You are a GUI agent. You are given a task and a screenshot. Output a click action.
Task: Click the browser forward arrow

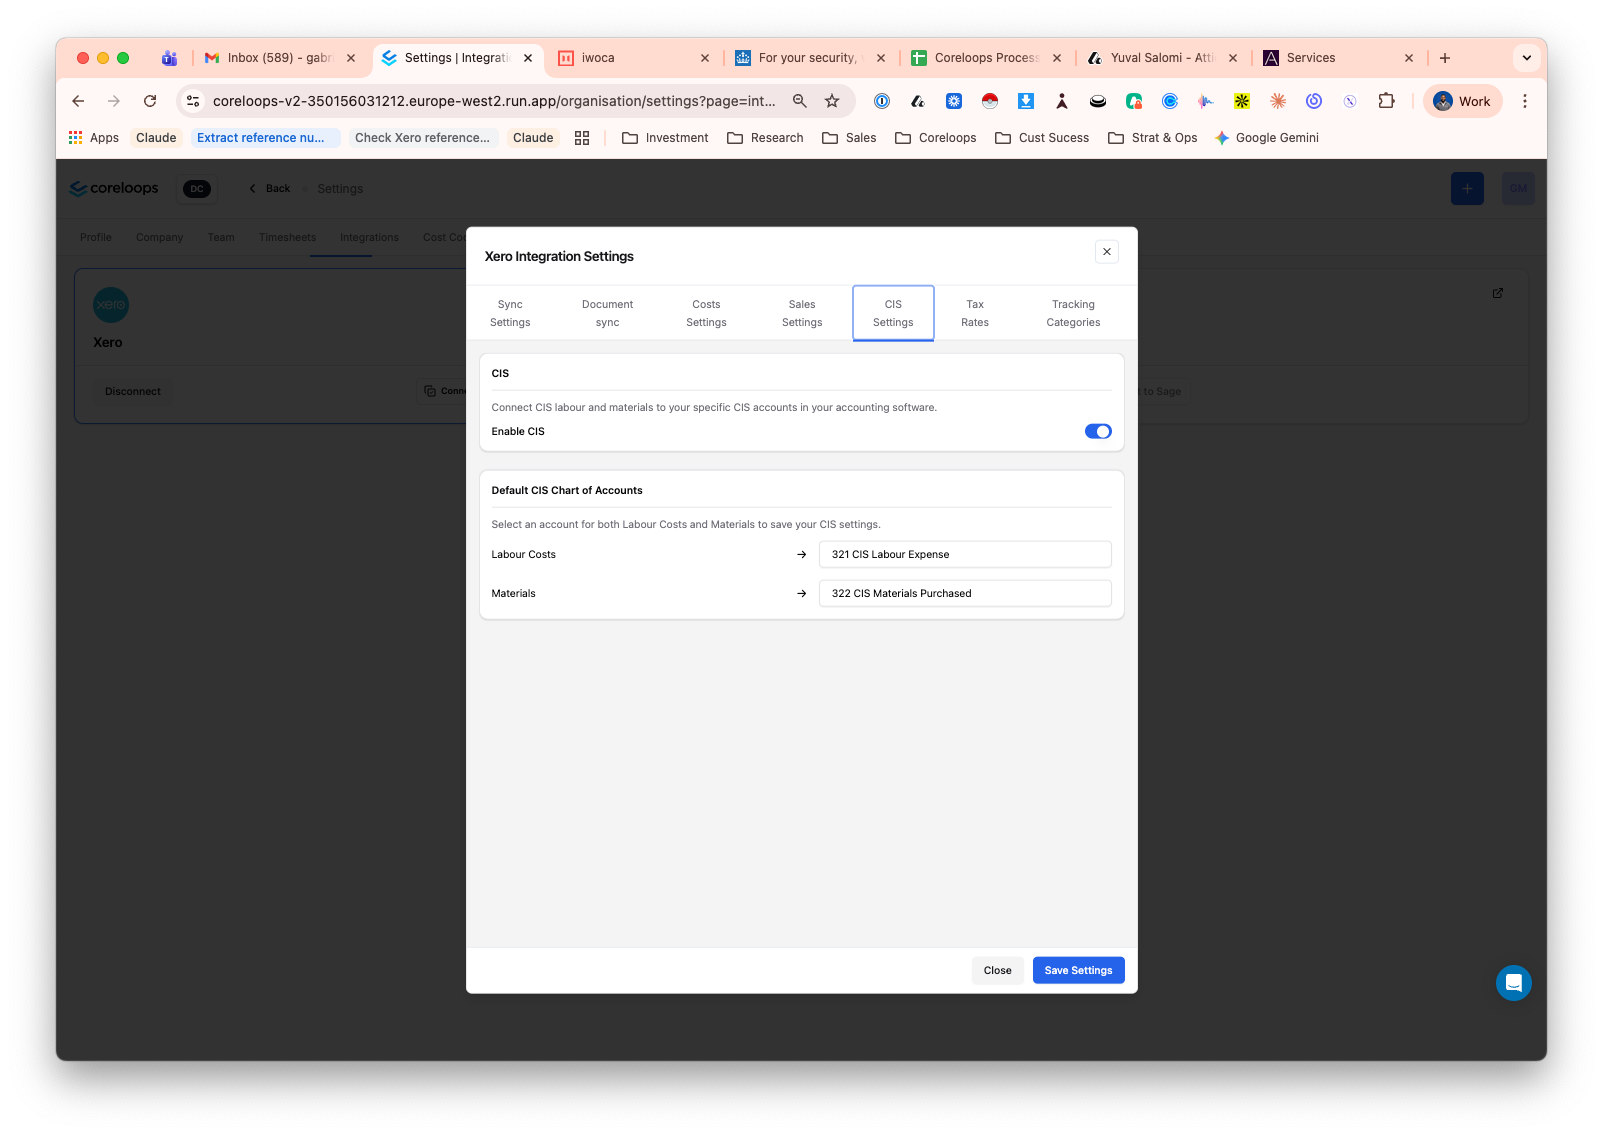(114, 101)
